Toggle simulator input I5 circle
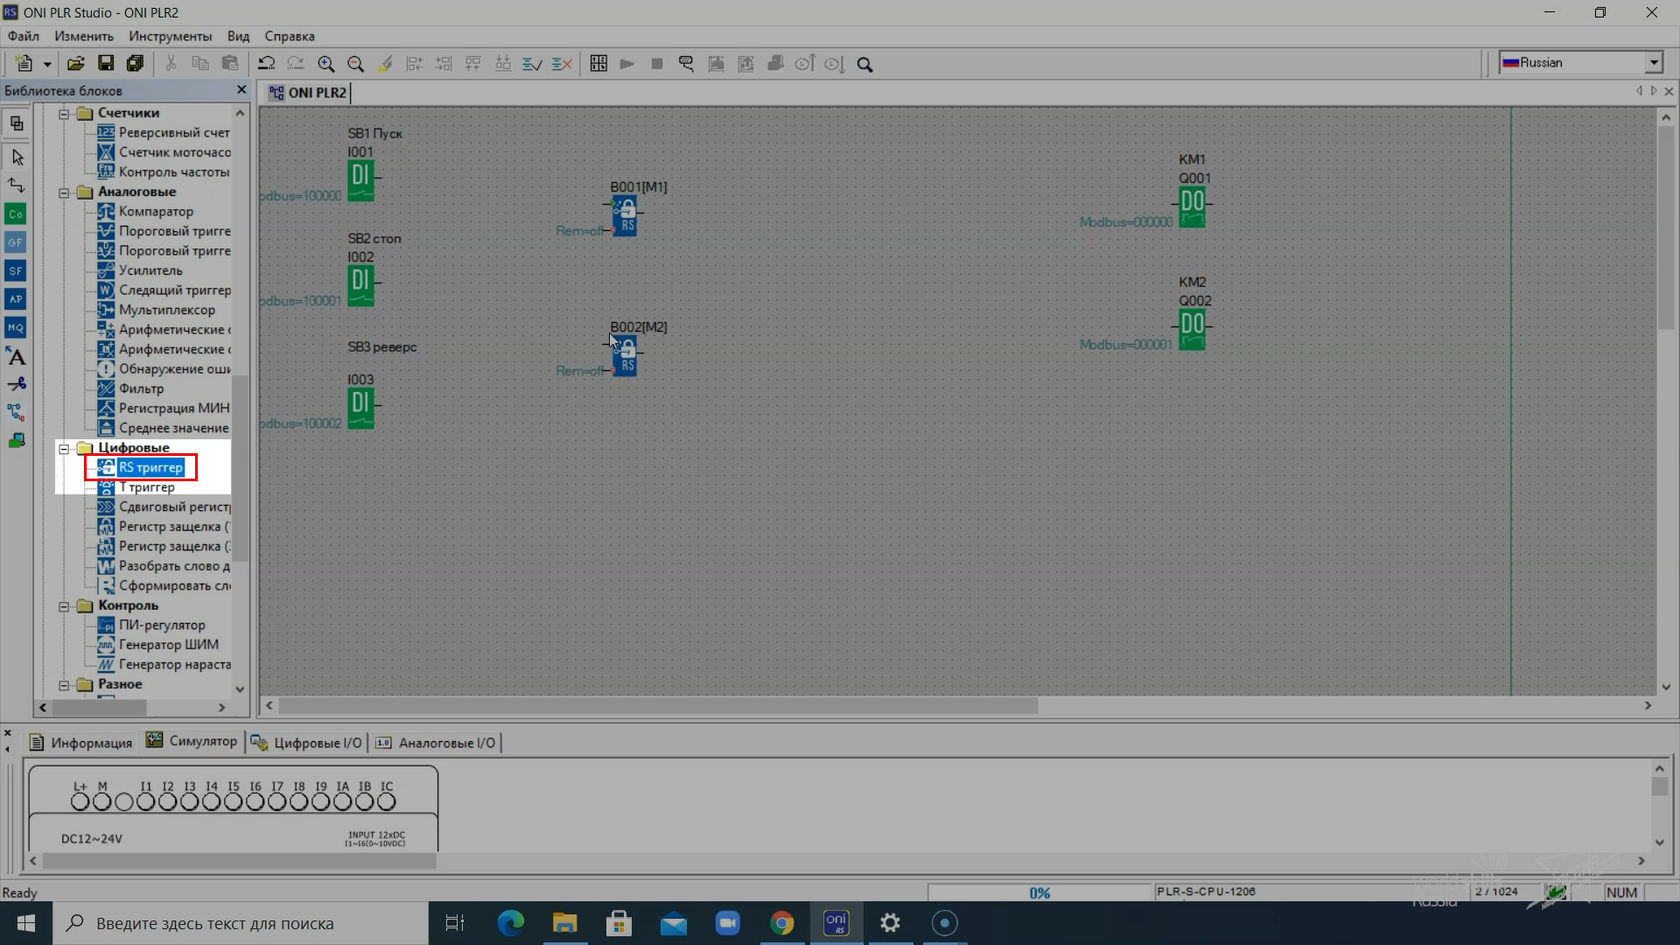The image size is (1680, 945). pos(233,801)
